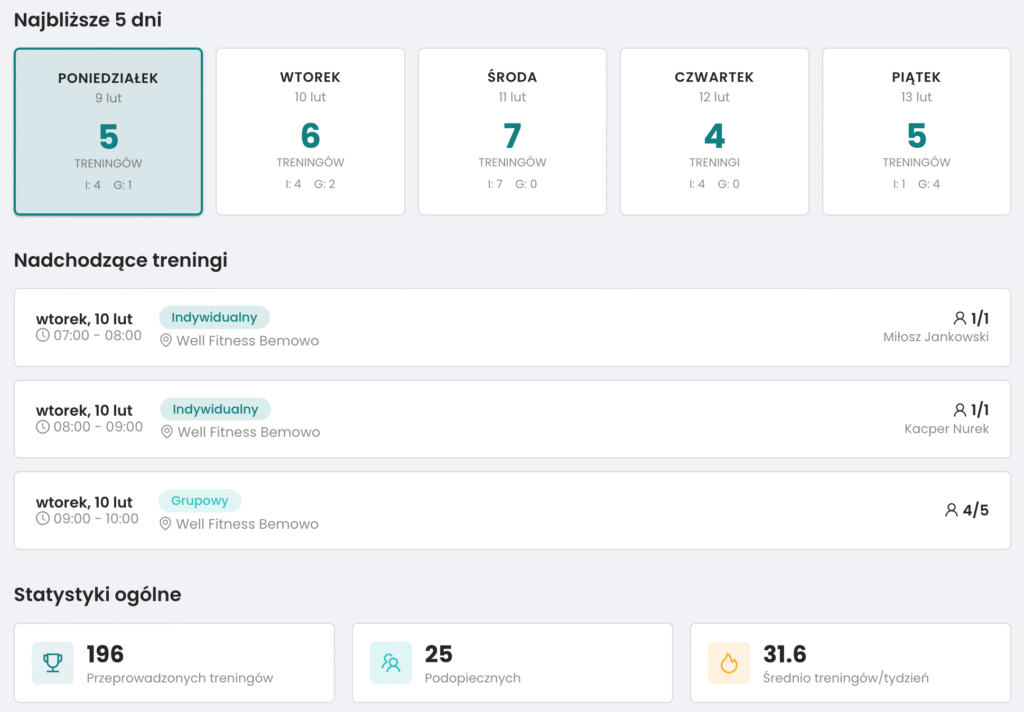Viewport: 1024px width, 712px height.
Task: Select the Wtorek 10 lut day card
Action: pyautogui.click(x=310, y=131)
